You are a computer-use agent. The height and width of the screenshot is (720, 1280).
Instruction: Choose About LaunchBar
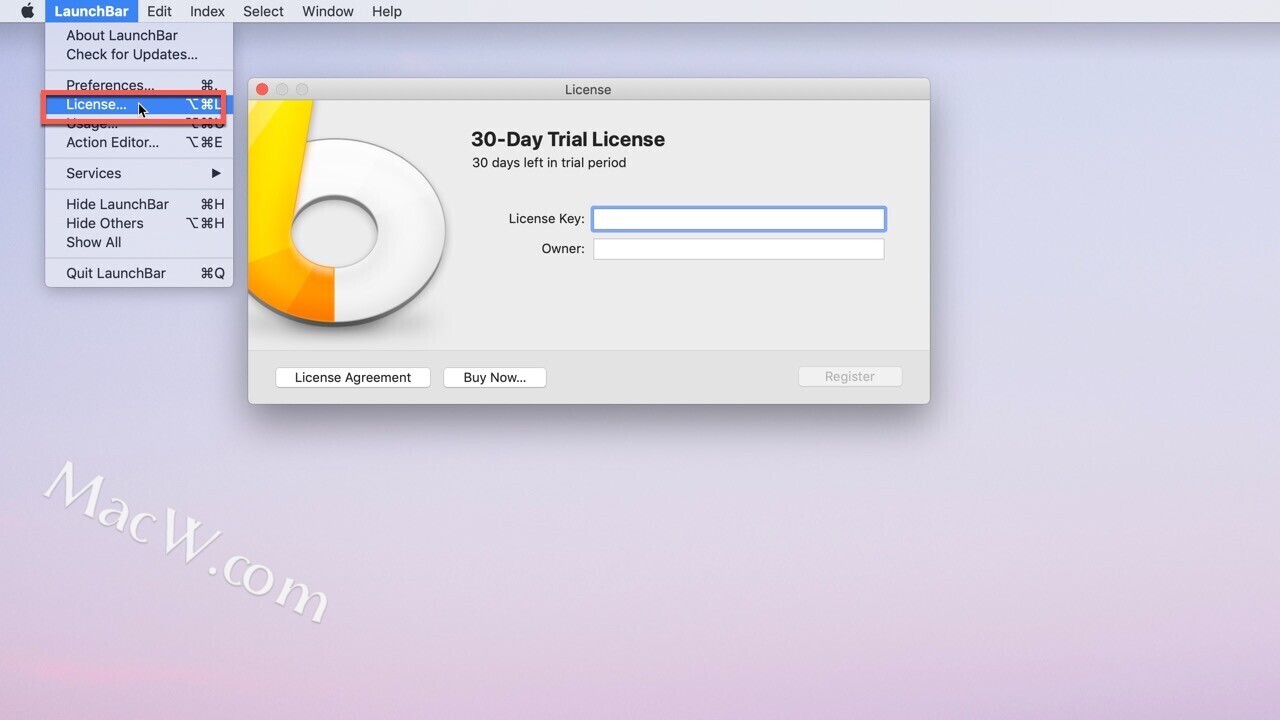click(139, 35)
